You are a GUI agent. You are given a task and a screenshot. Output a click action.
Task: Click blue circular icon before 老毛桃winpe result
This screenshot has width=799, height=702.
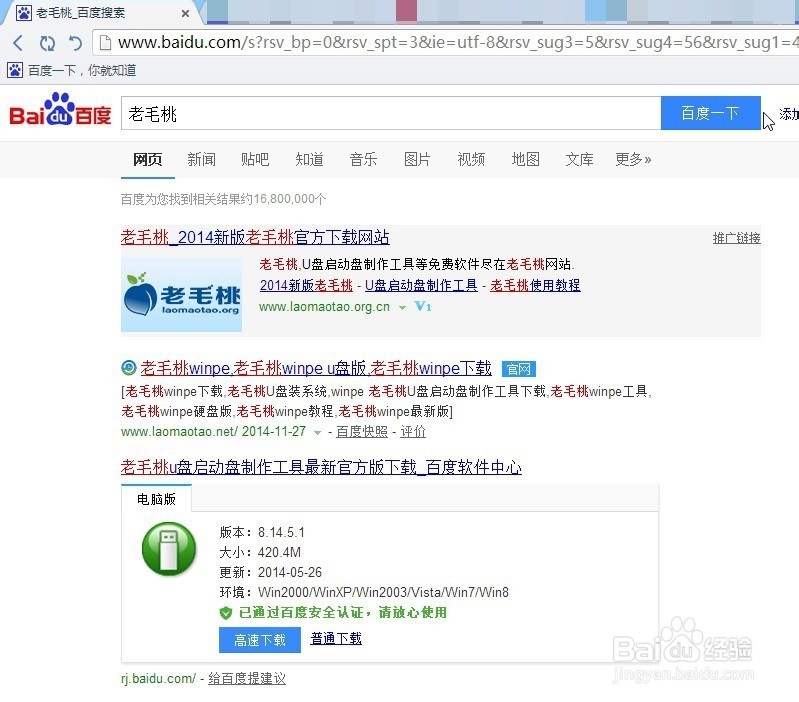coord(129,367)
